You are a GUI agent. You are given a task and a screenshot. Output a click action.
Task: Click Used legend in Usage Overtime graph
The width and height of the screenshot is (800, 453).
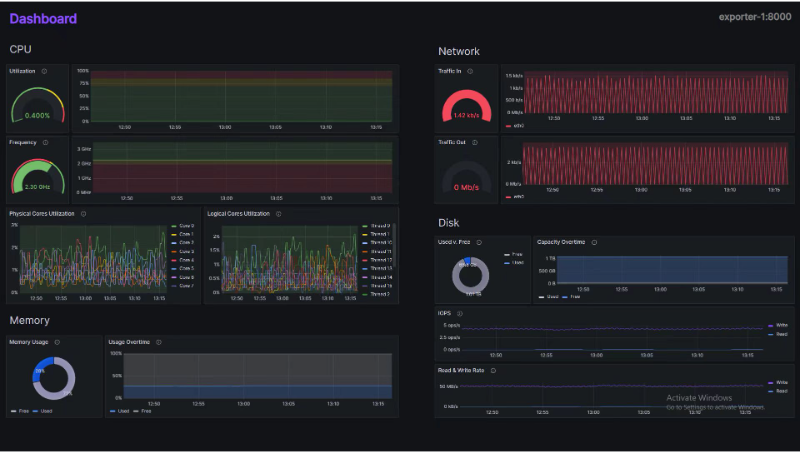coord(119,411)
